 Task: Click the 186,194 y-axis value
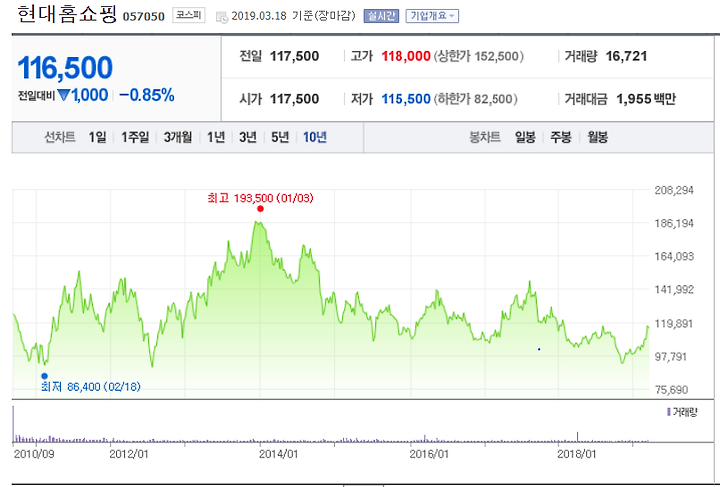tap(674, 224)
